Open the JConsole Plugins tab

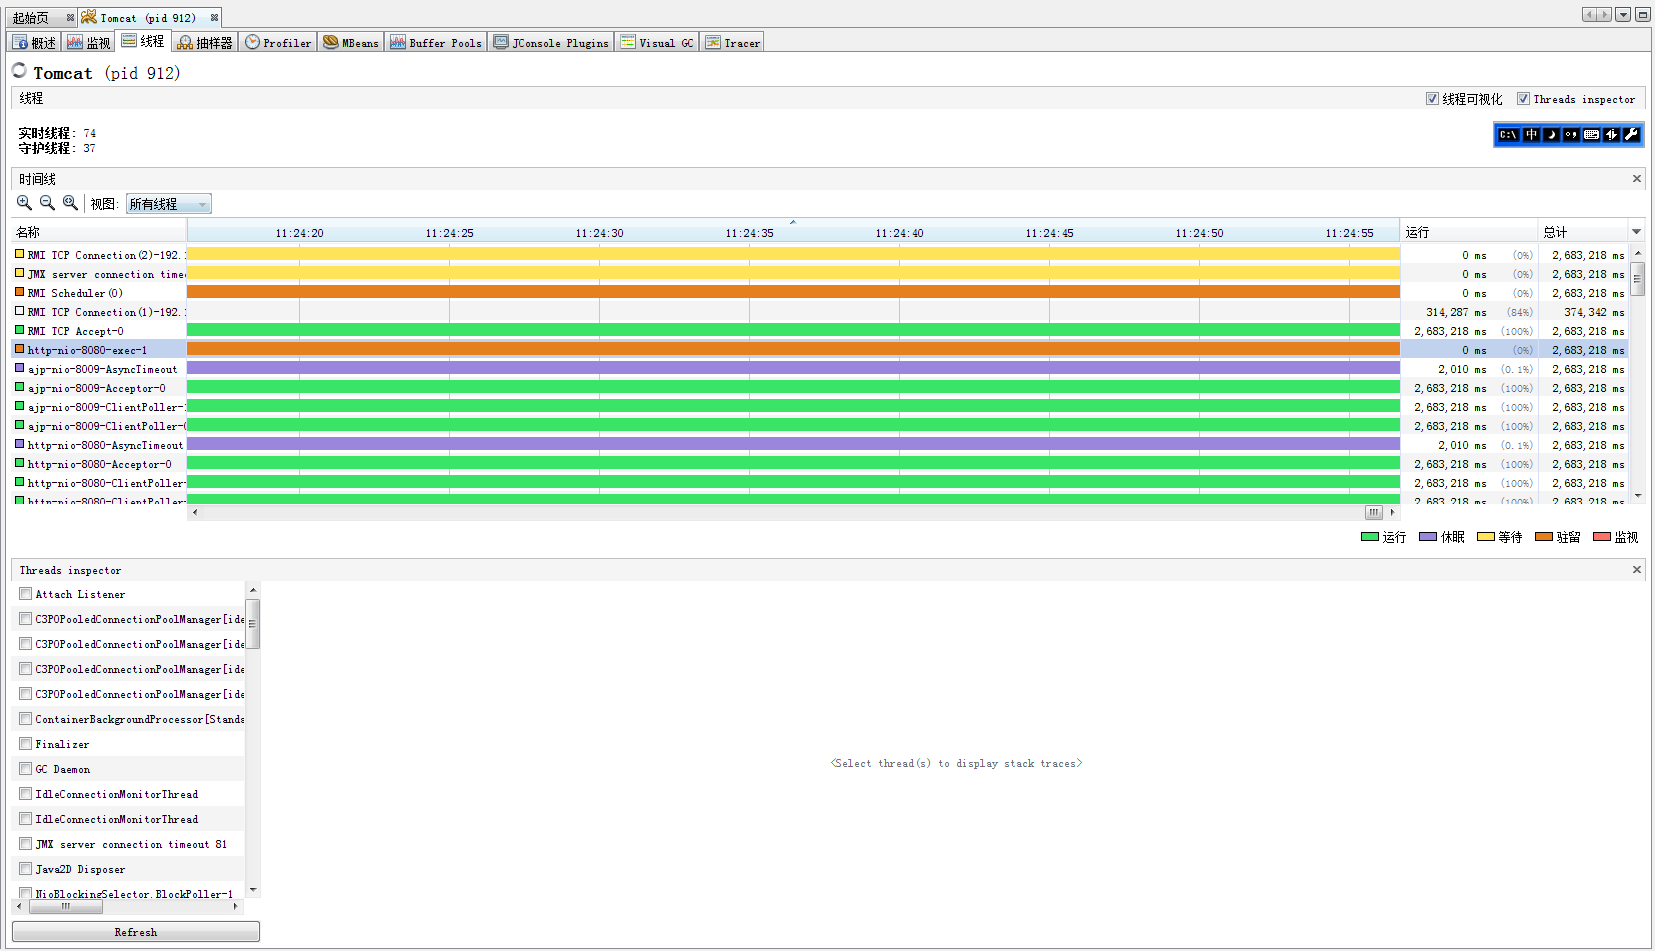click(x=551, y=42)
